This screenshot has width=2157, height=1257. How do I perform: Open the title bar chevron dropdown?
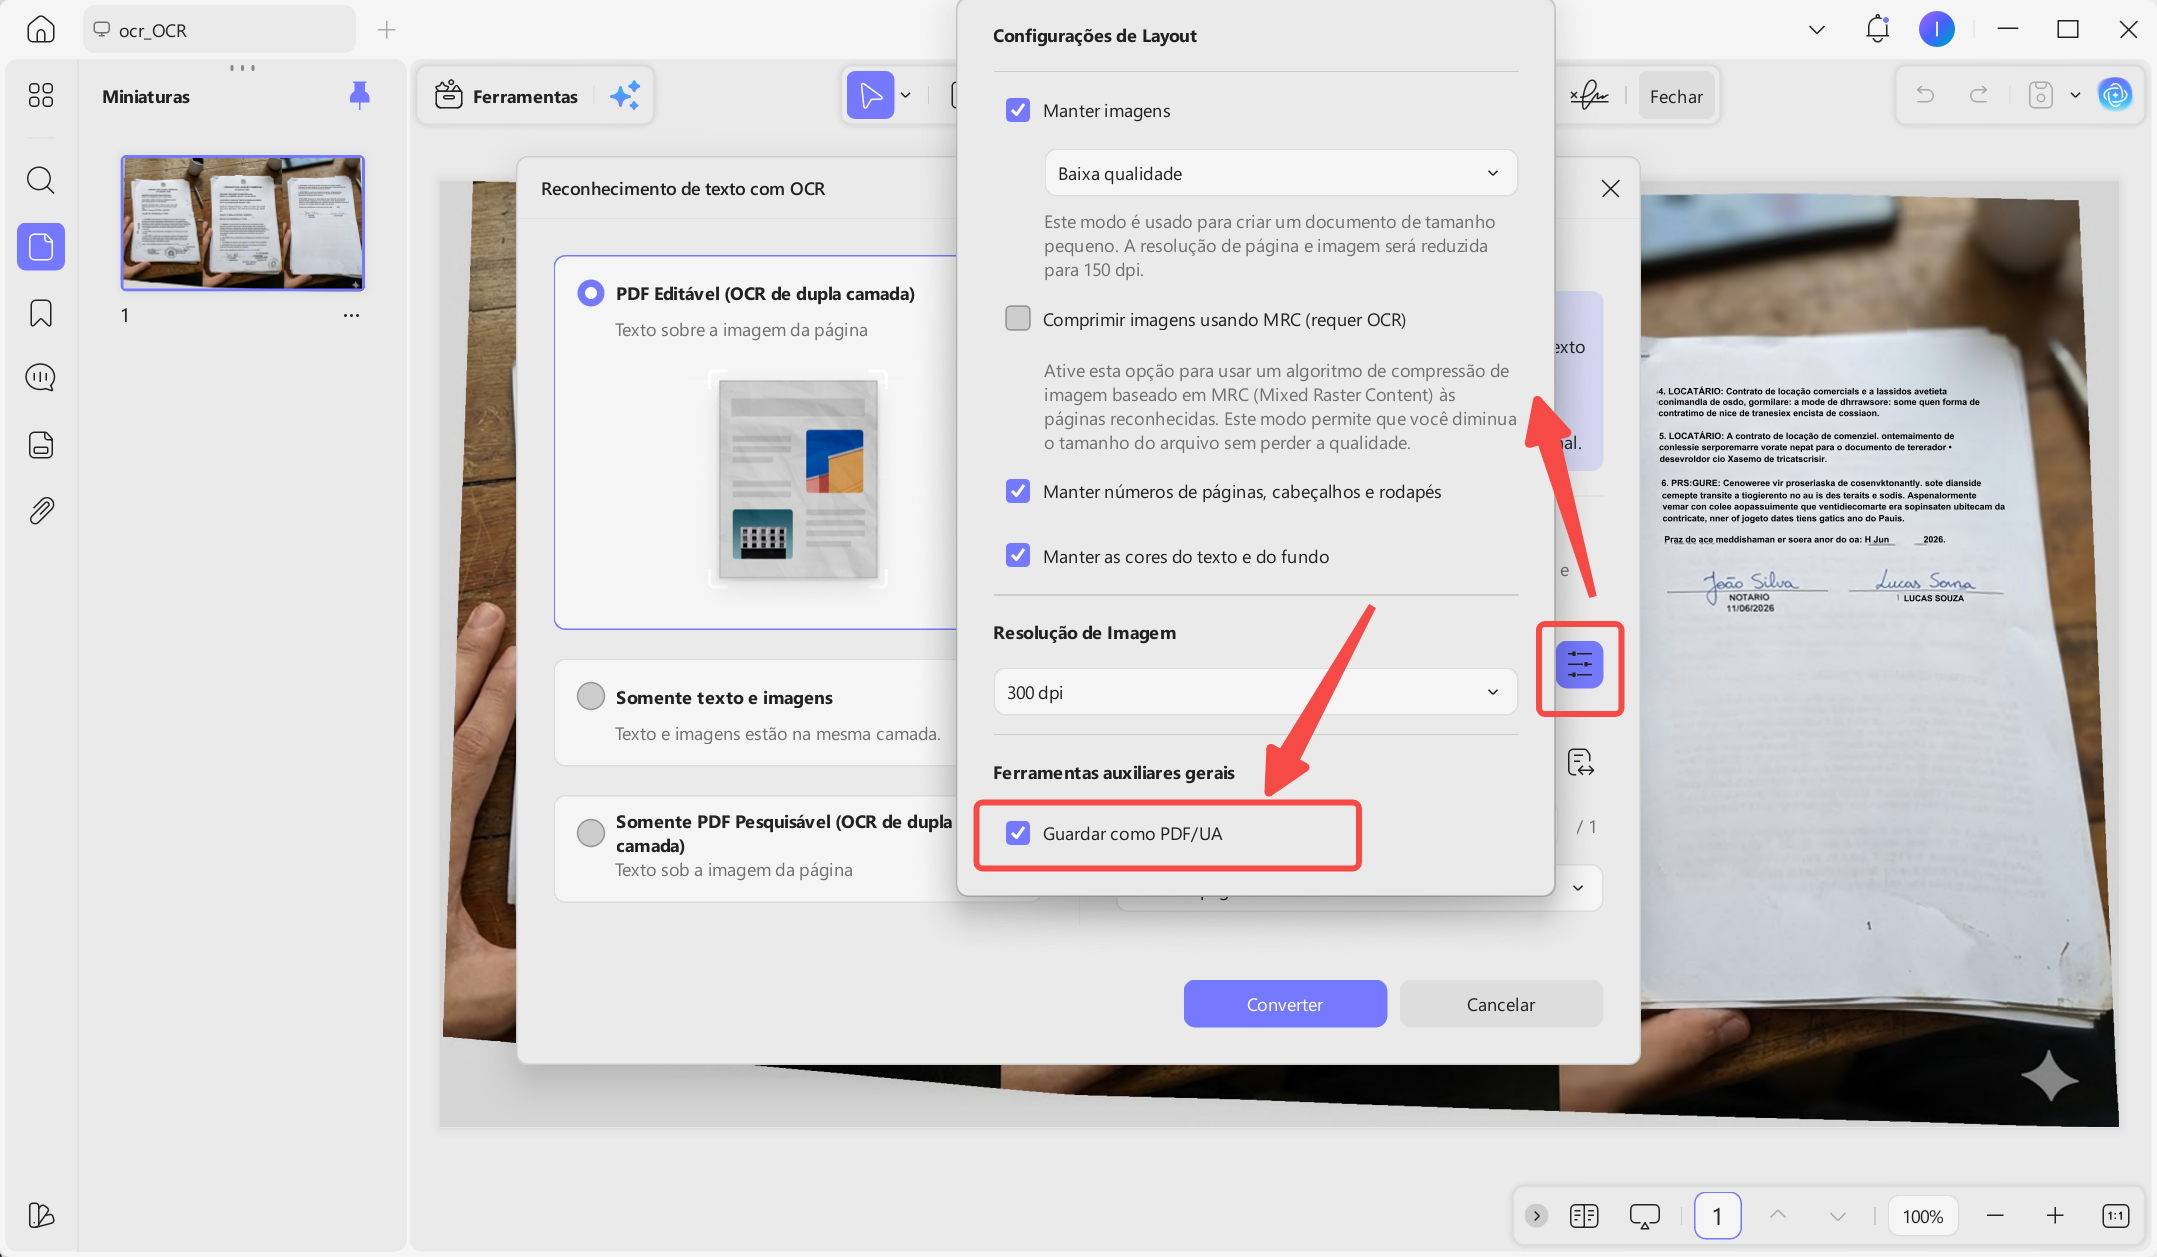(x=1817, y=29)
